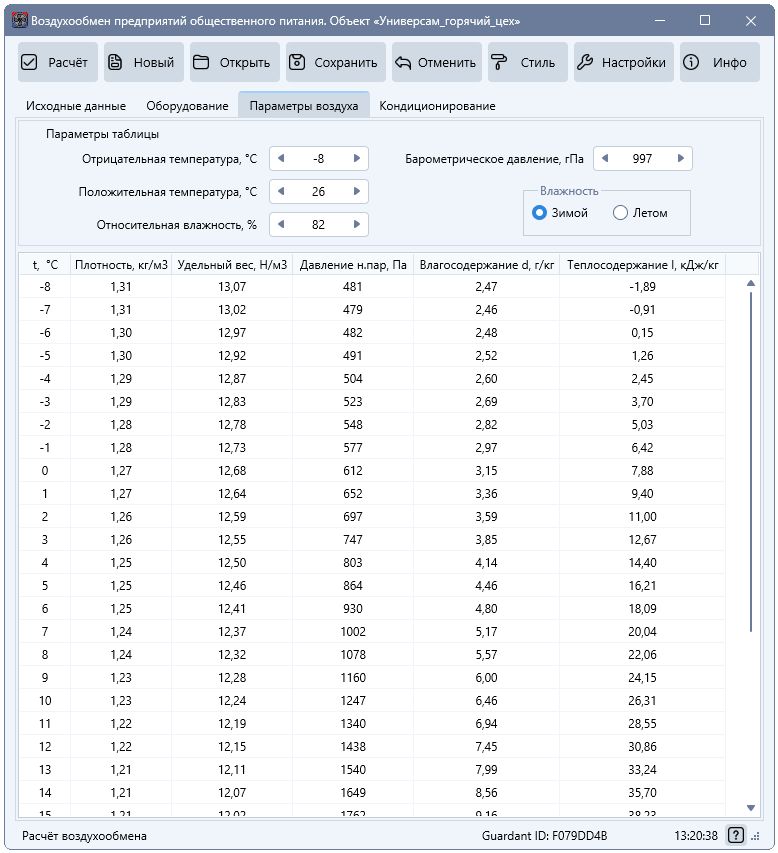
Task: Select the Зимой humidity radio button
Action: tap(540, 213)
